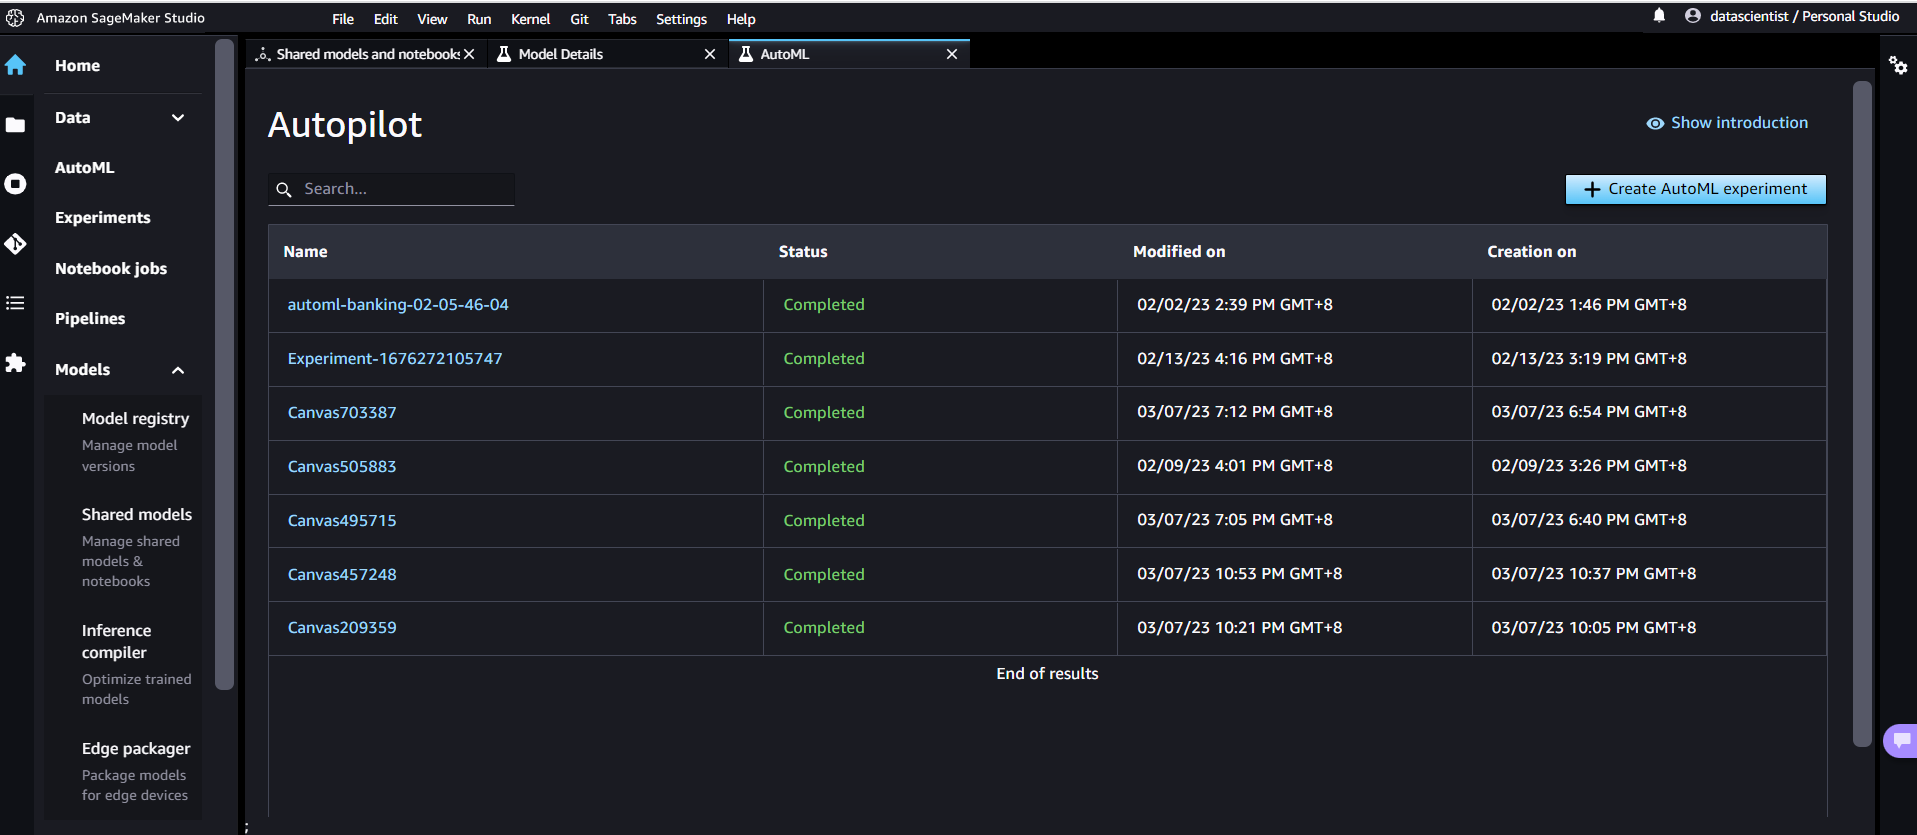1917x835 pixels.
Task: Open the Canvas703387 experiment
Action: click(342, 413)
